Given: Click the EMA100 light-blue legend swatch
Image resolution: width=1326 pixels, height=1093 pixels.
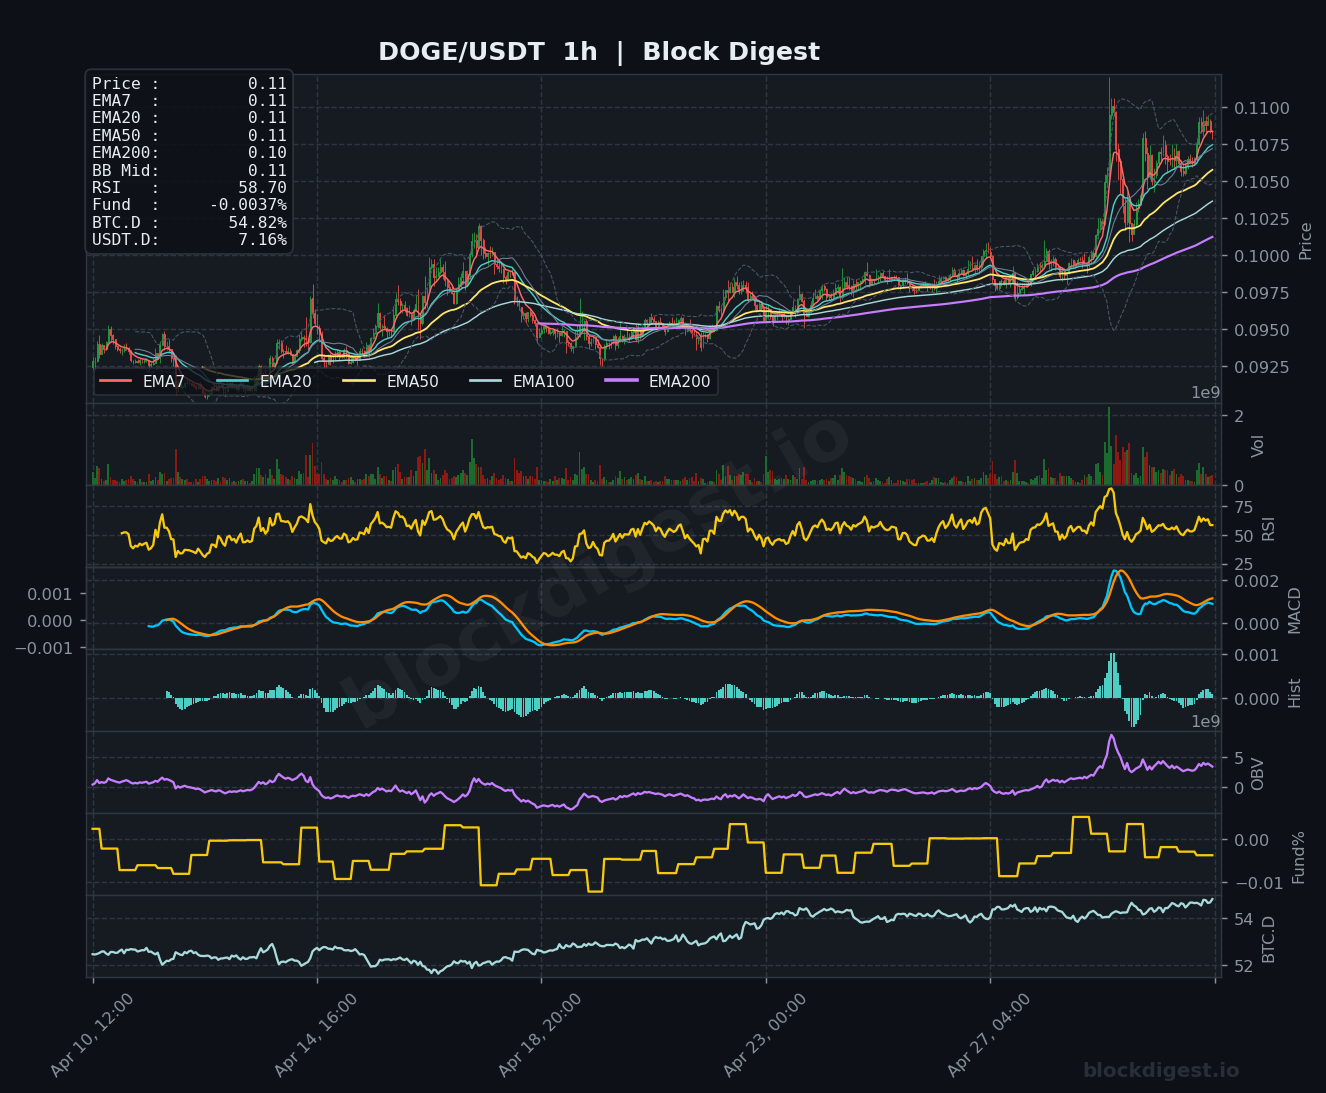Looking at the screenshot, I should (x=485, y=381).
